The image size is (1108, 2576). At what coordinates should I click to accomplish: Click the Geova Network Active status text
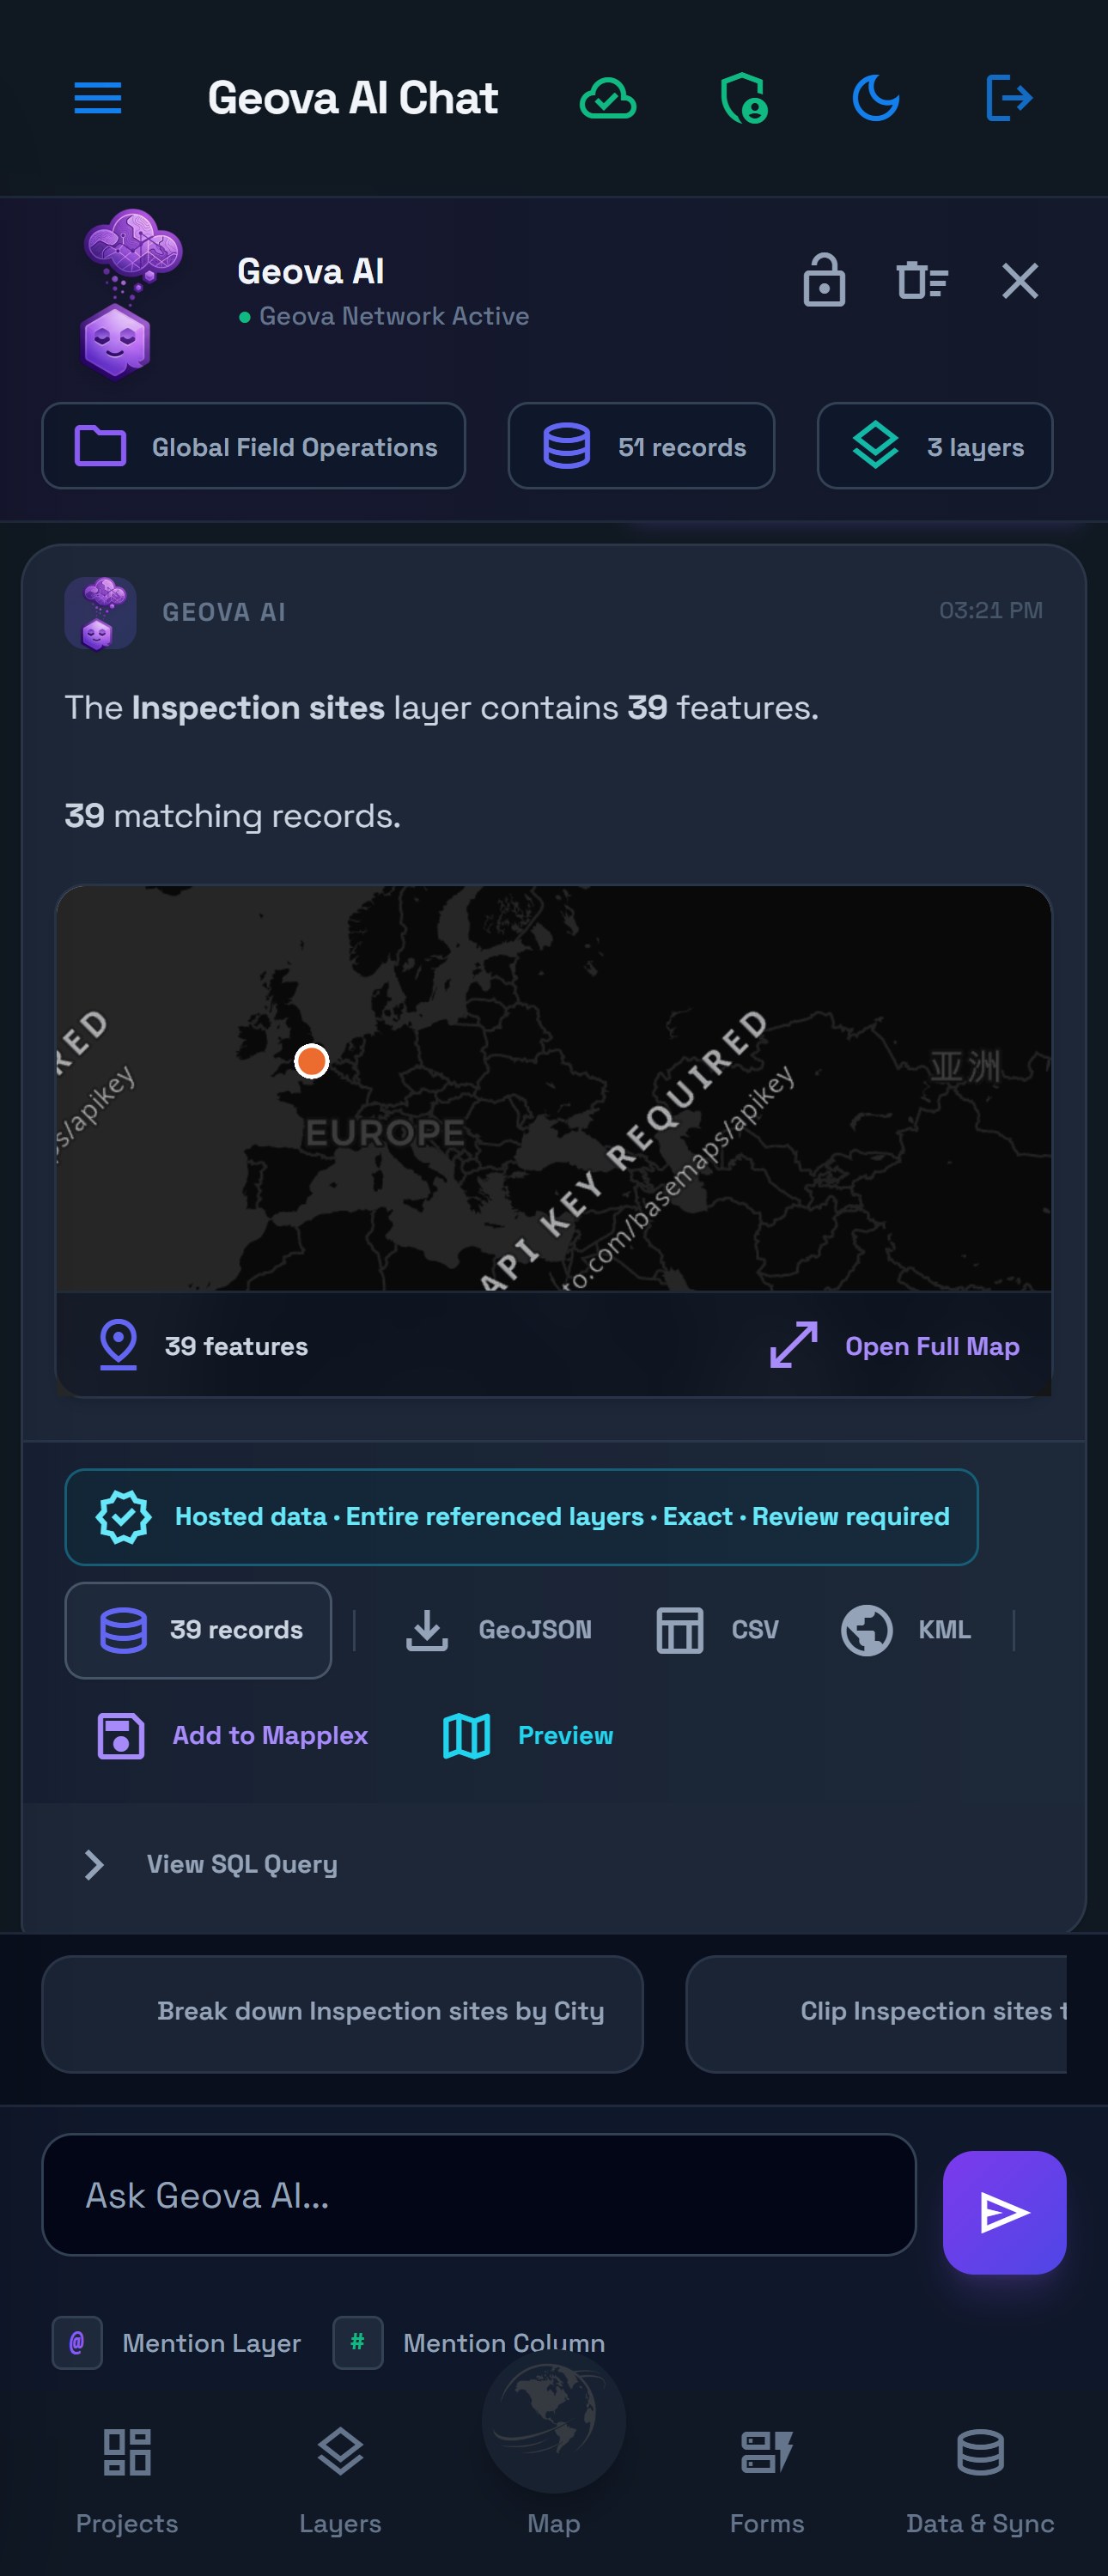394,316
